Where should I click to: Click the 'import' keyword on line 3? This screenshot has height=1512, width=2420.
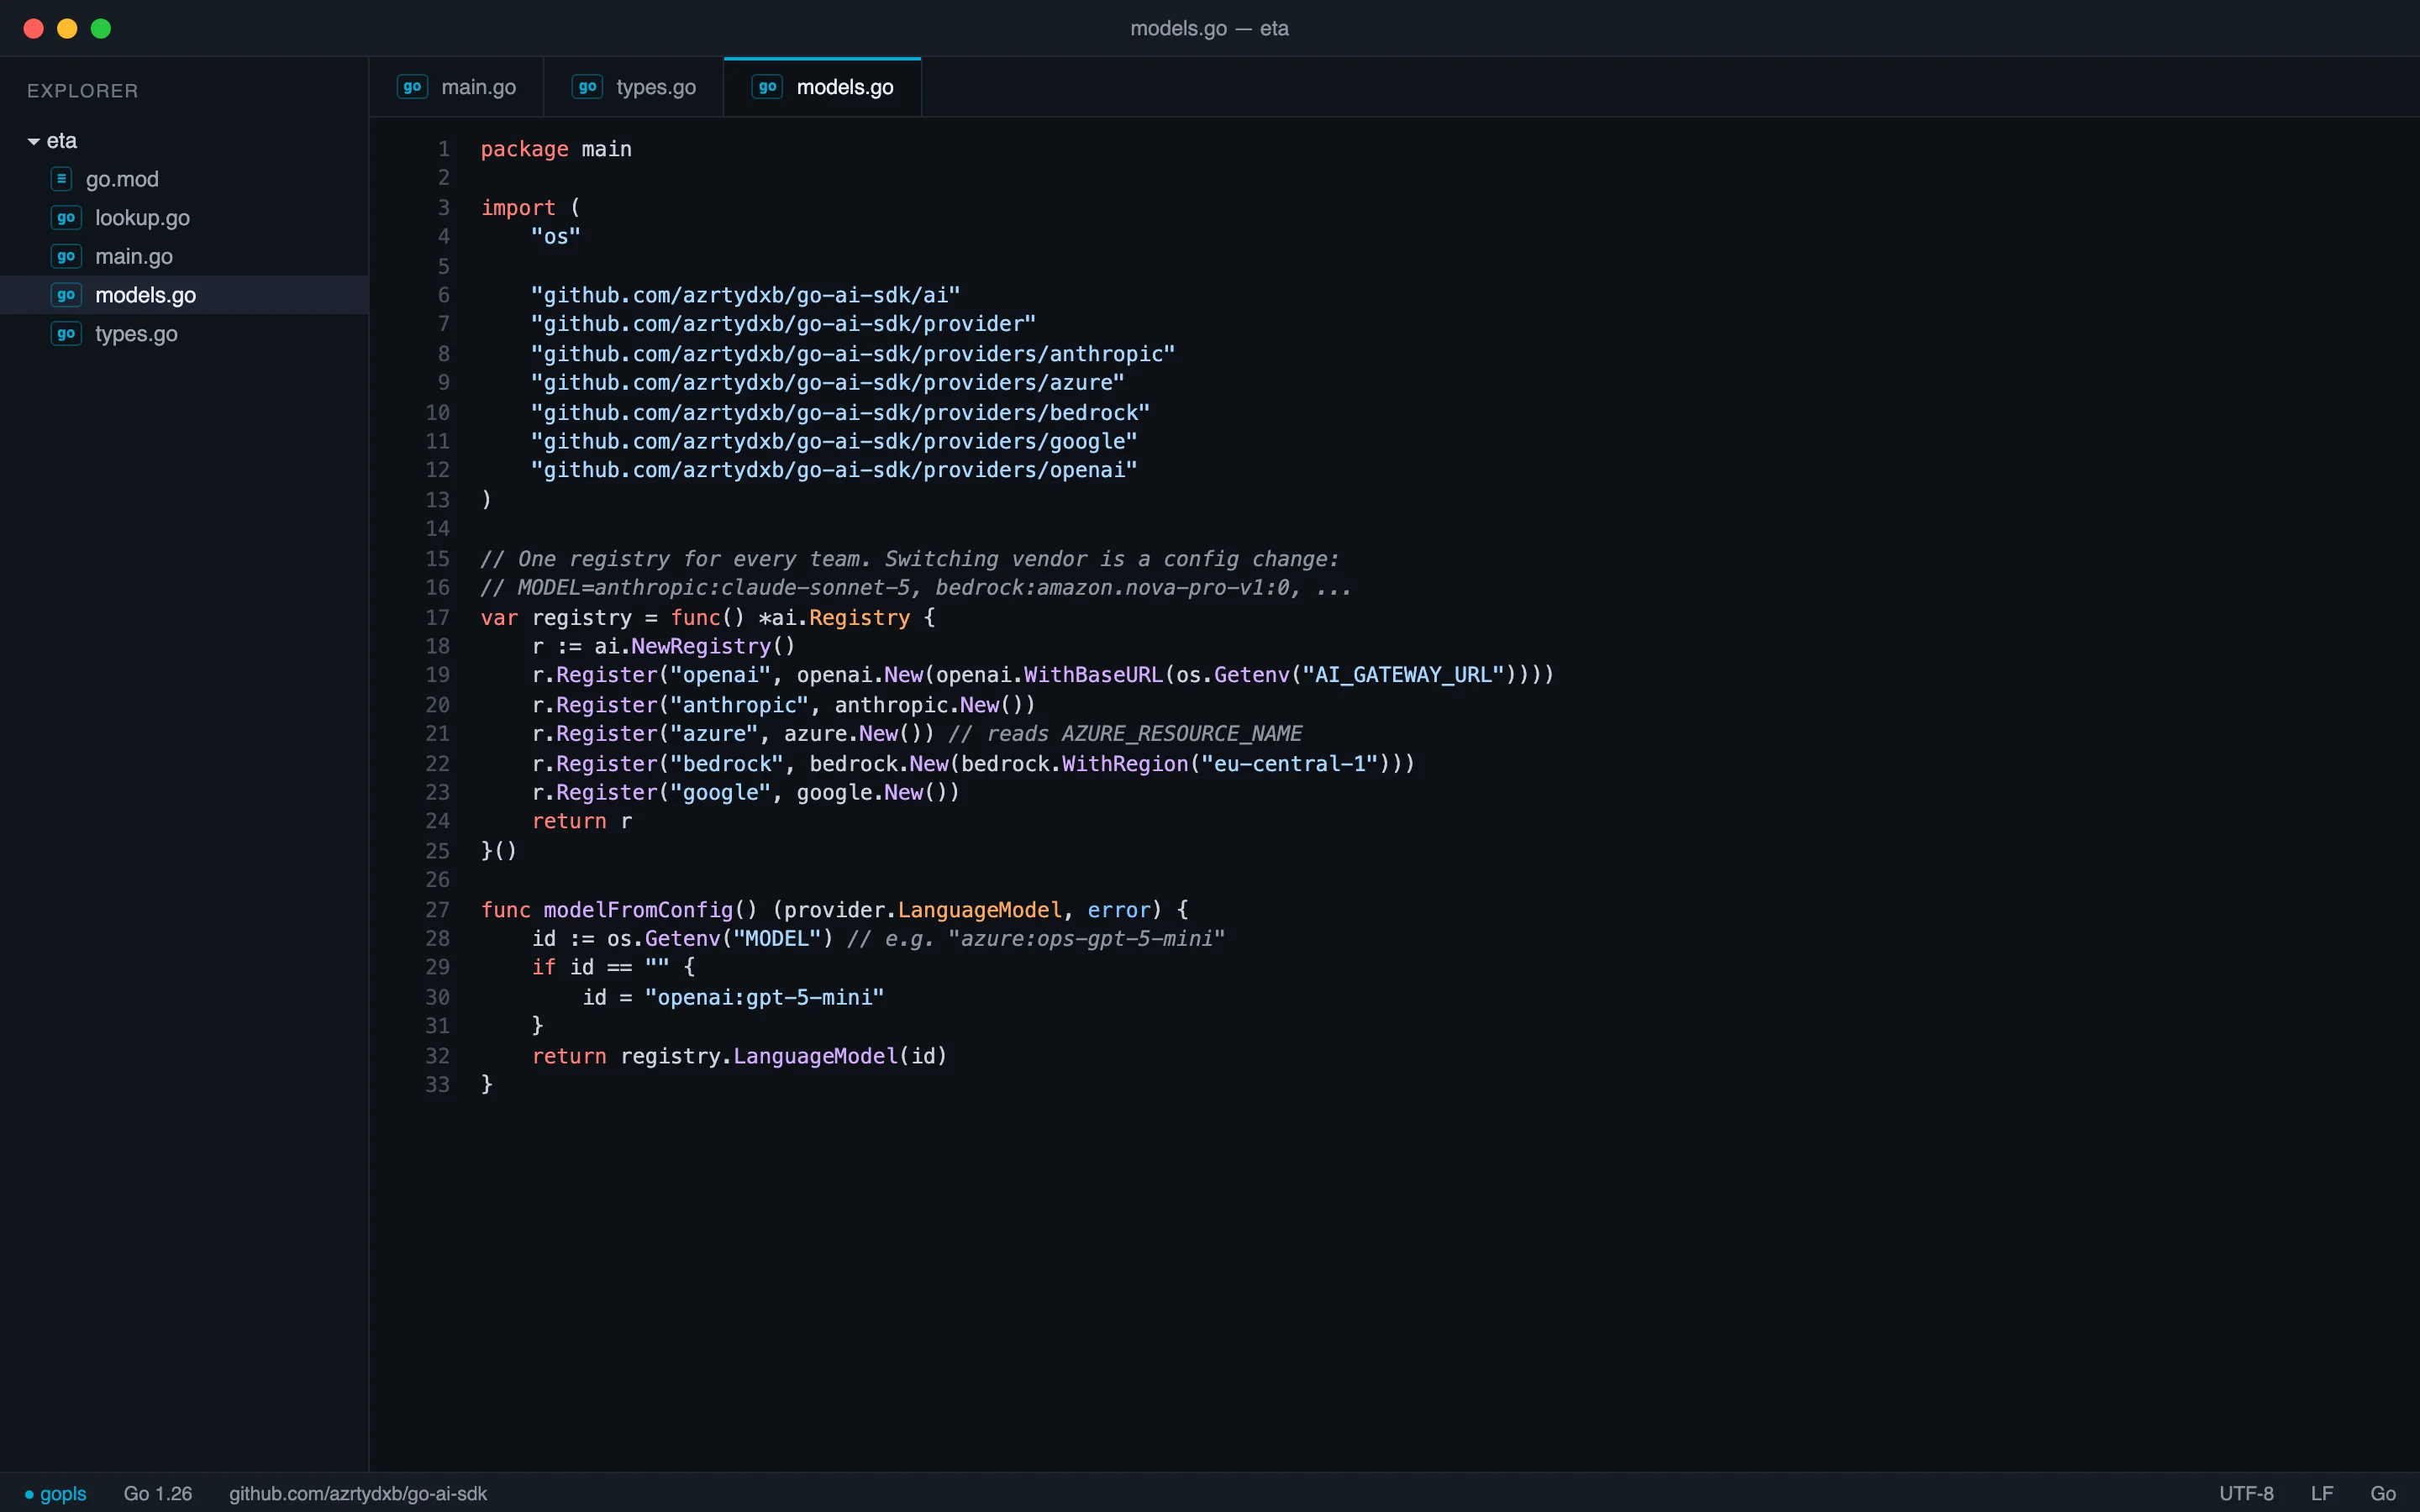tap(518, 207)
